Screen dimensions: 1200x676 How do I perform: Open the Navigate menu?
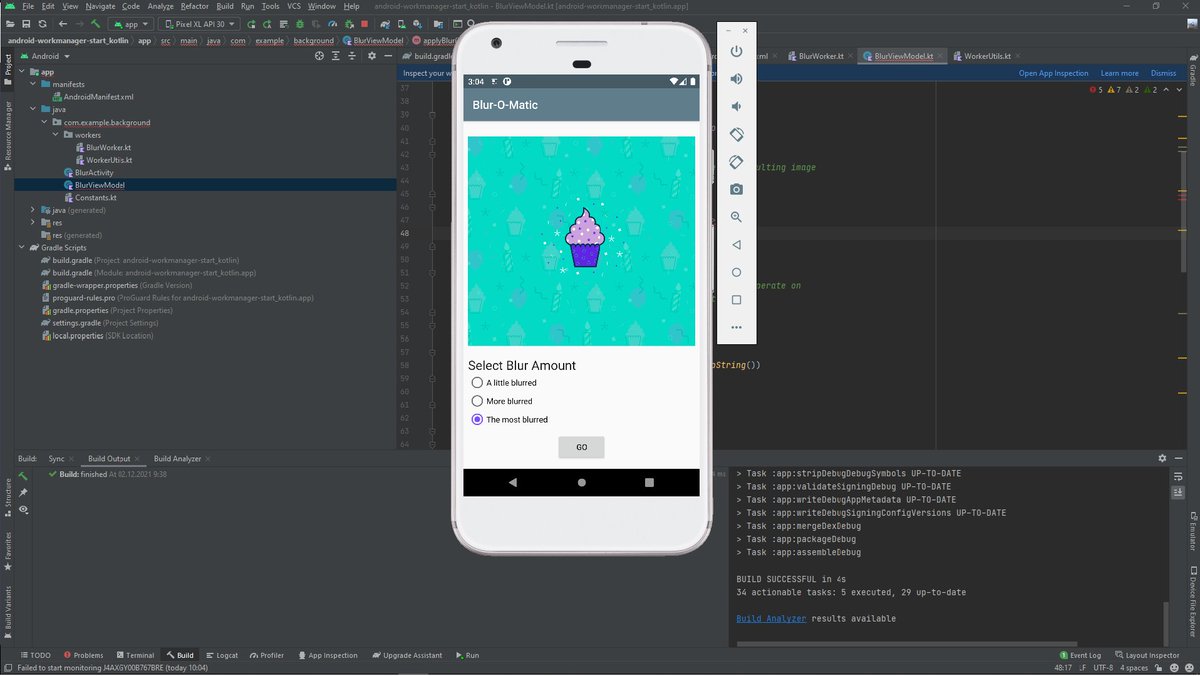tap(99, 6)
